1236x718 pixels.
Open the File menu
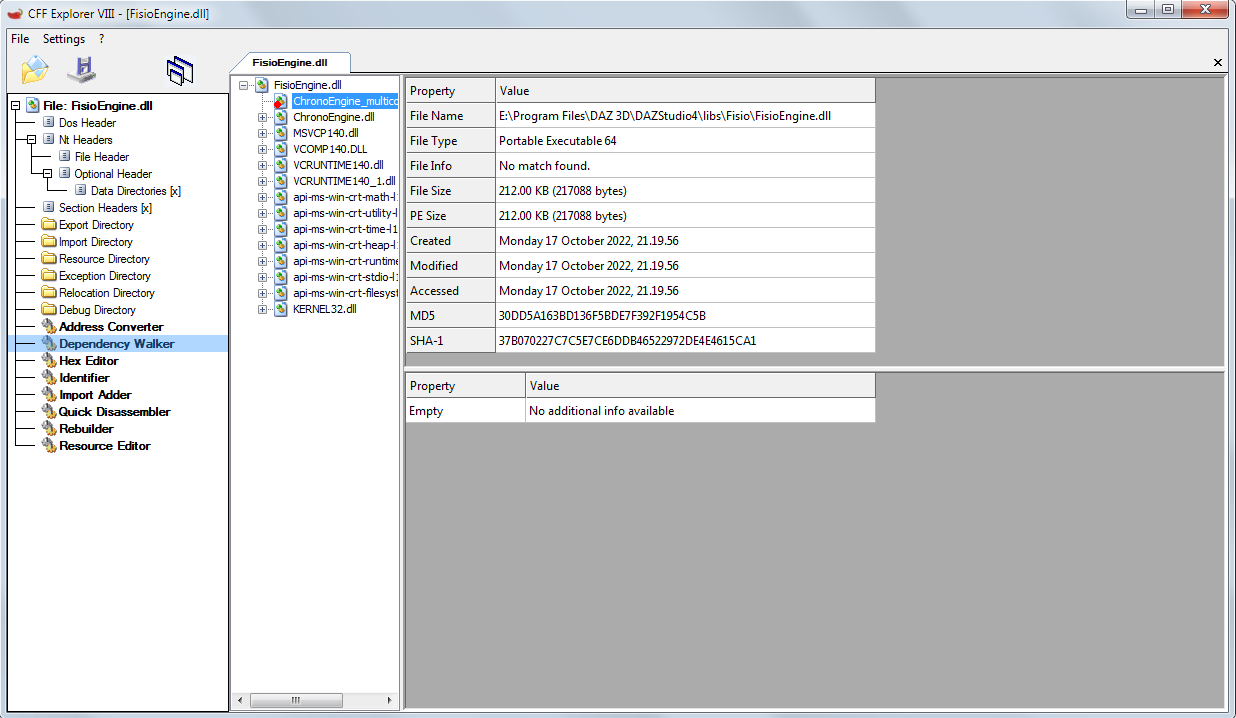pos(20,39)
